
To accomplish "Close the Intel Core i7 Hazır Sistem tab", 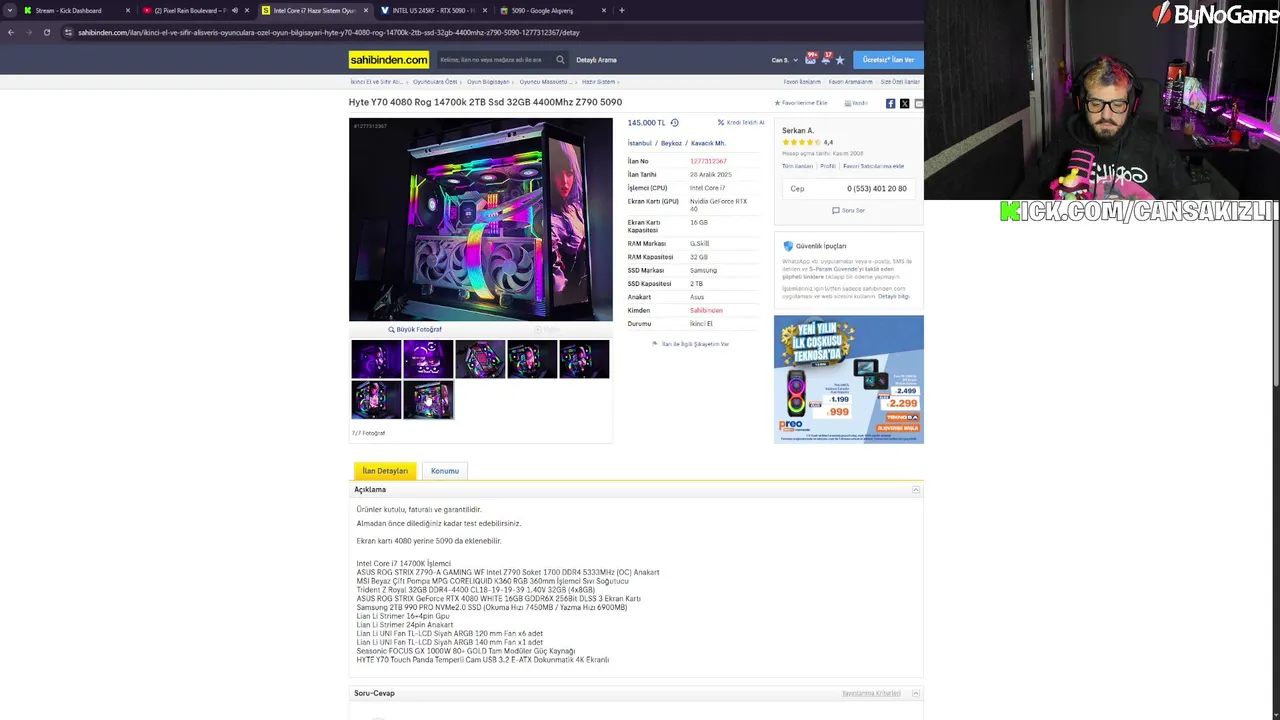I will coord(366,11).
